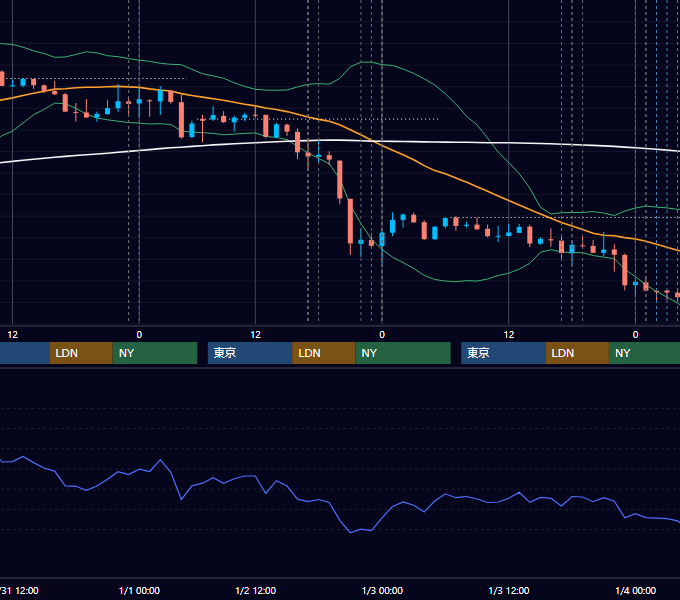The width and height of the screenshot is (680, 600).
Task: Click the first 東京 session block
Action: 250,353
